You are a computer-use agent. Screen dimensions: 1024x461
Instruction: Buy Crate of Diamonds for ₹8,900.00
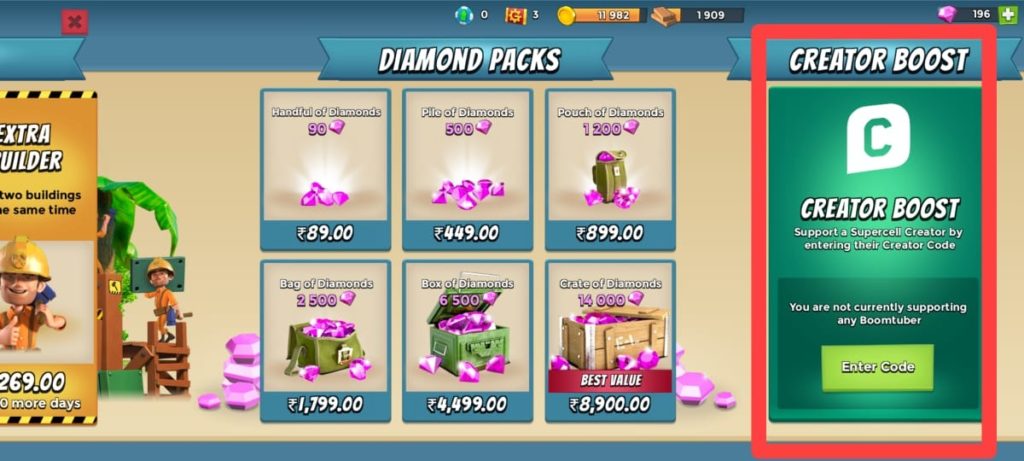(x=610, y=341)
